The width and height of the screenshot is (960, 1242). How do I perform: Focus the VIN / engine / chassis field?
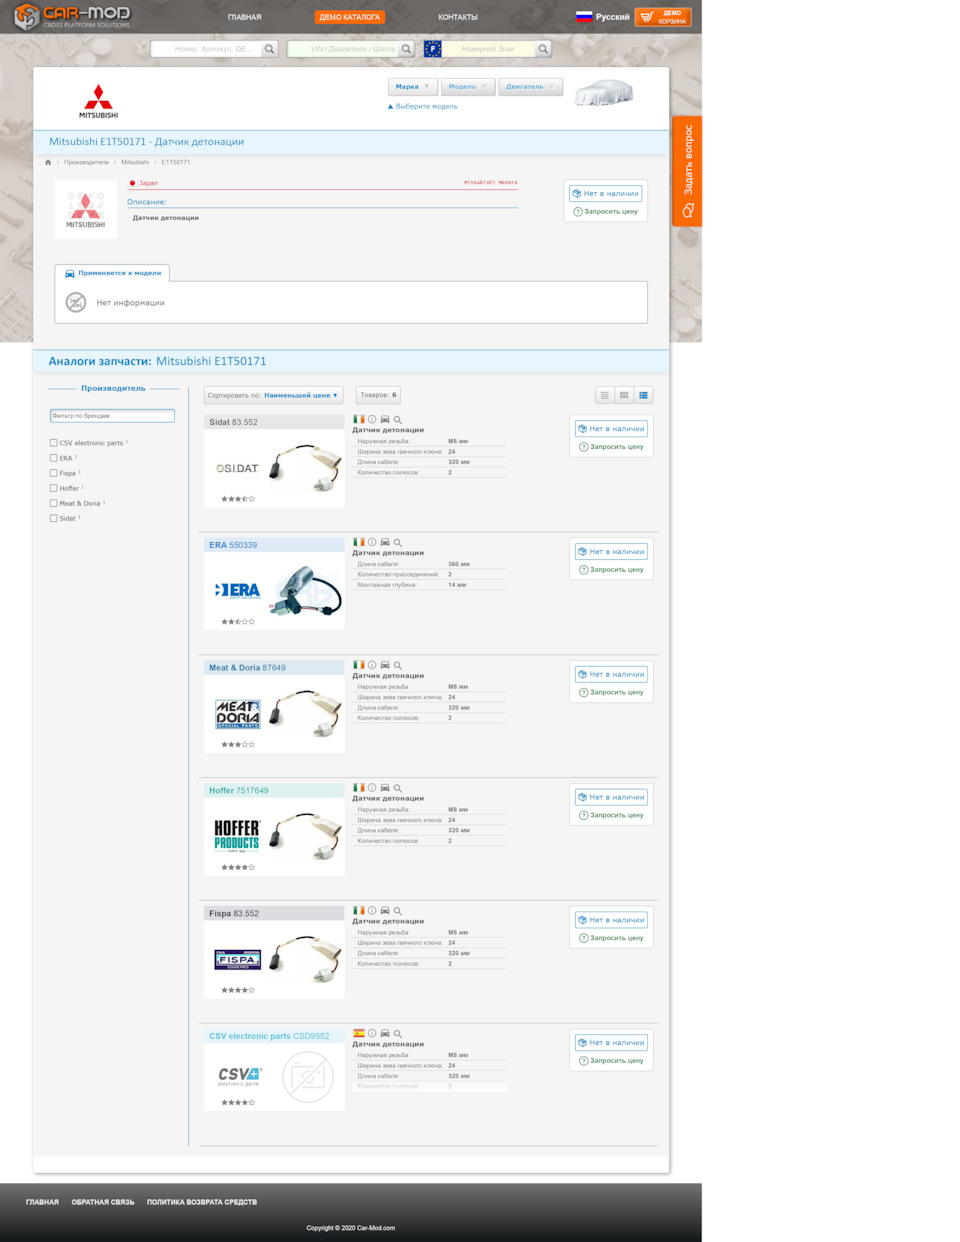pyautogui.click(x=343, y=49)
